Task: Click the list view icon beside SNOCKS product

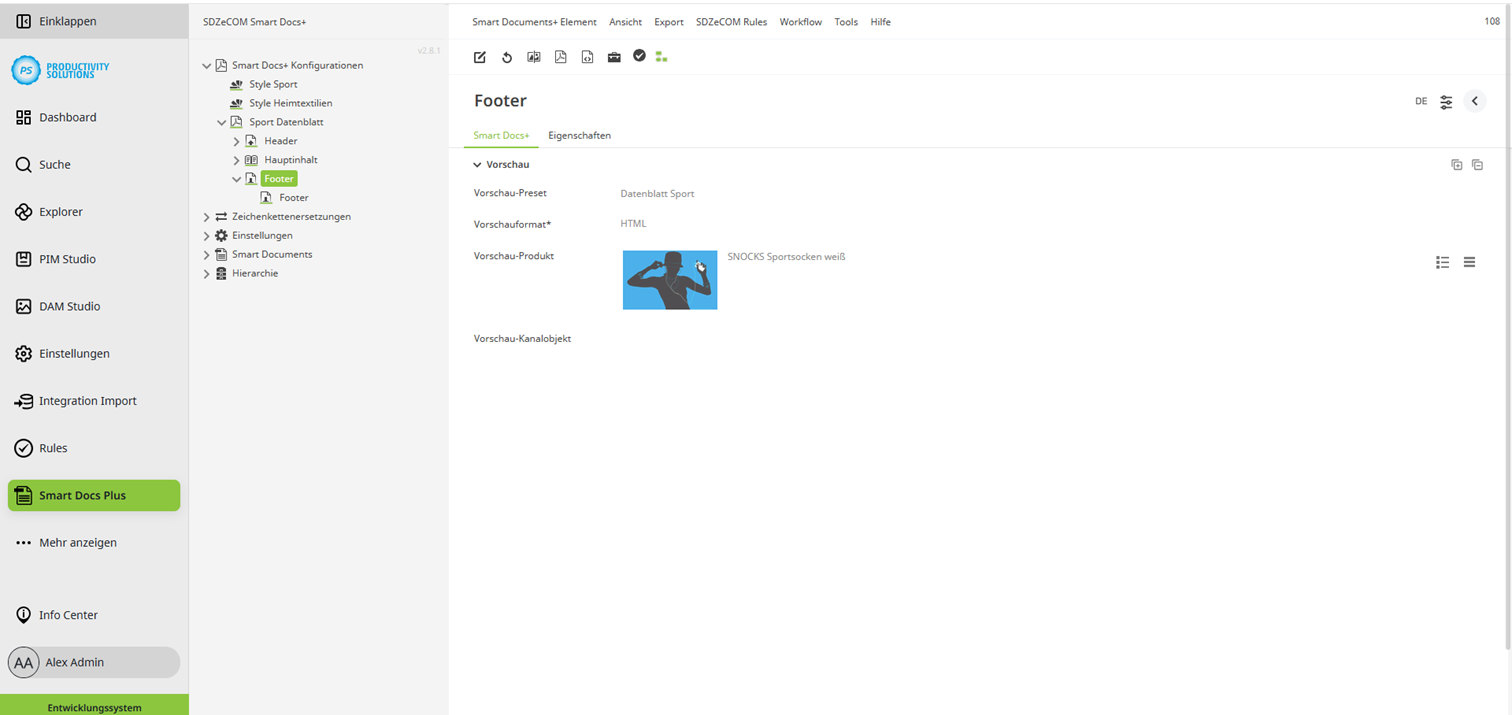Action: pos(1442,262)
